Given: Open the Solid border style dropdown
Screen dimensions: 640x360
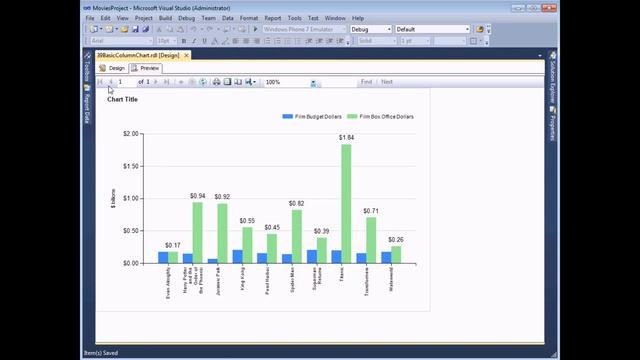Looking at the screenshot, I should click(377, 41).
